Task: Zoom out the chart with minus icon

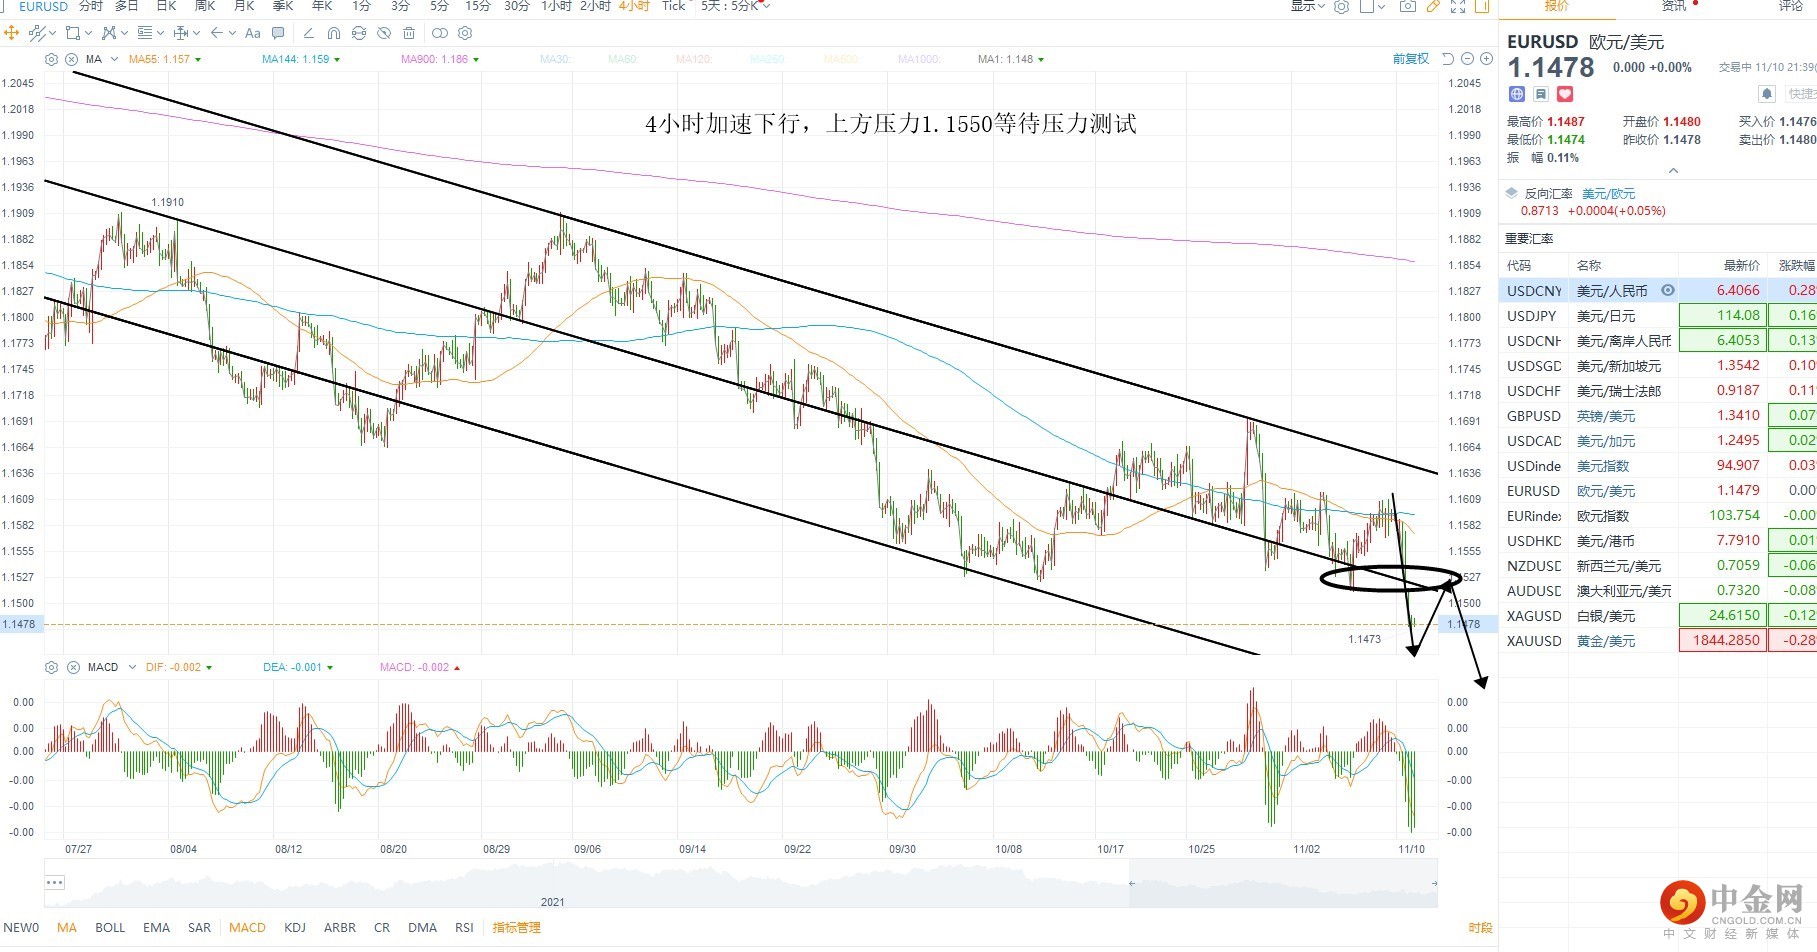Action: point(1467,59)
